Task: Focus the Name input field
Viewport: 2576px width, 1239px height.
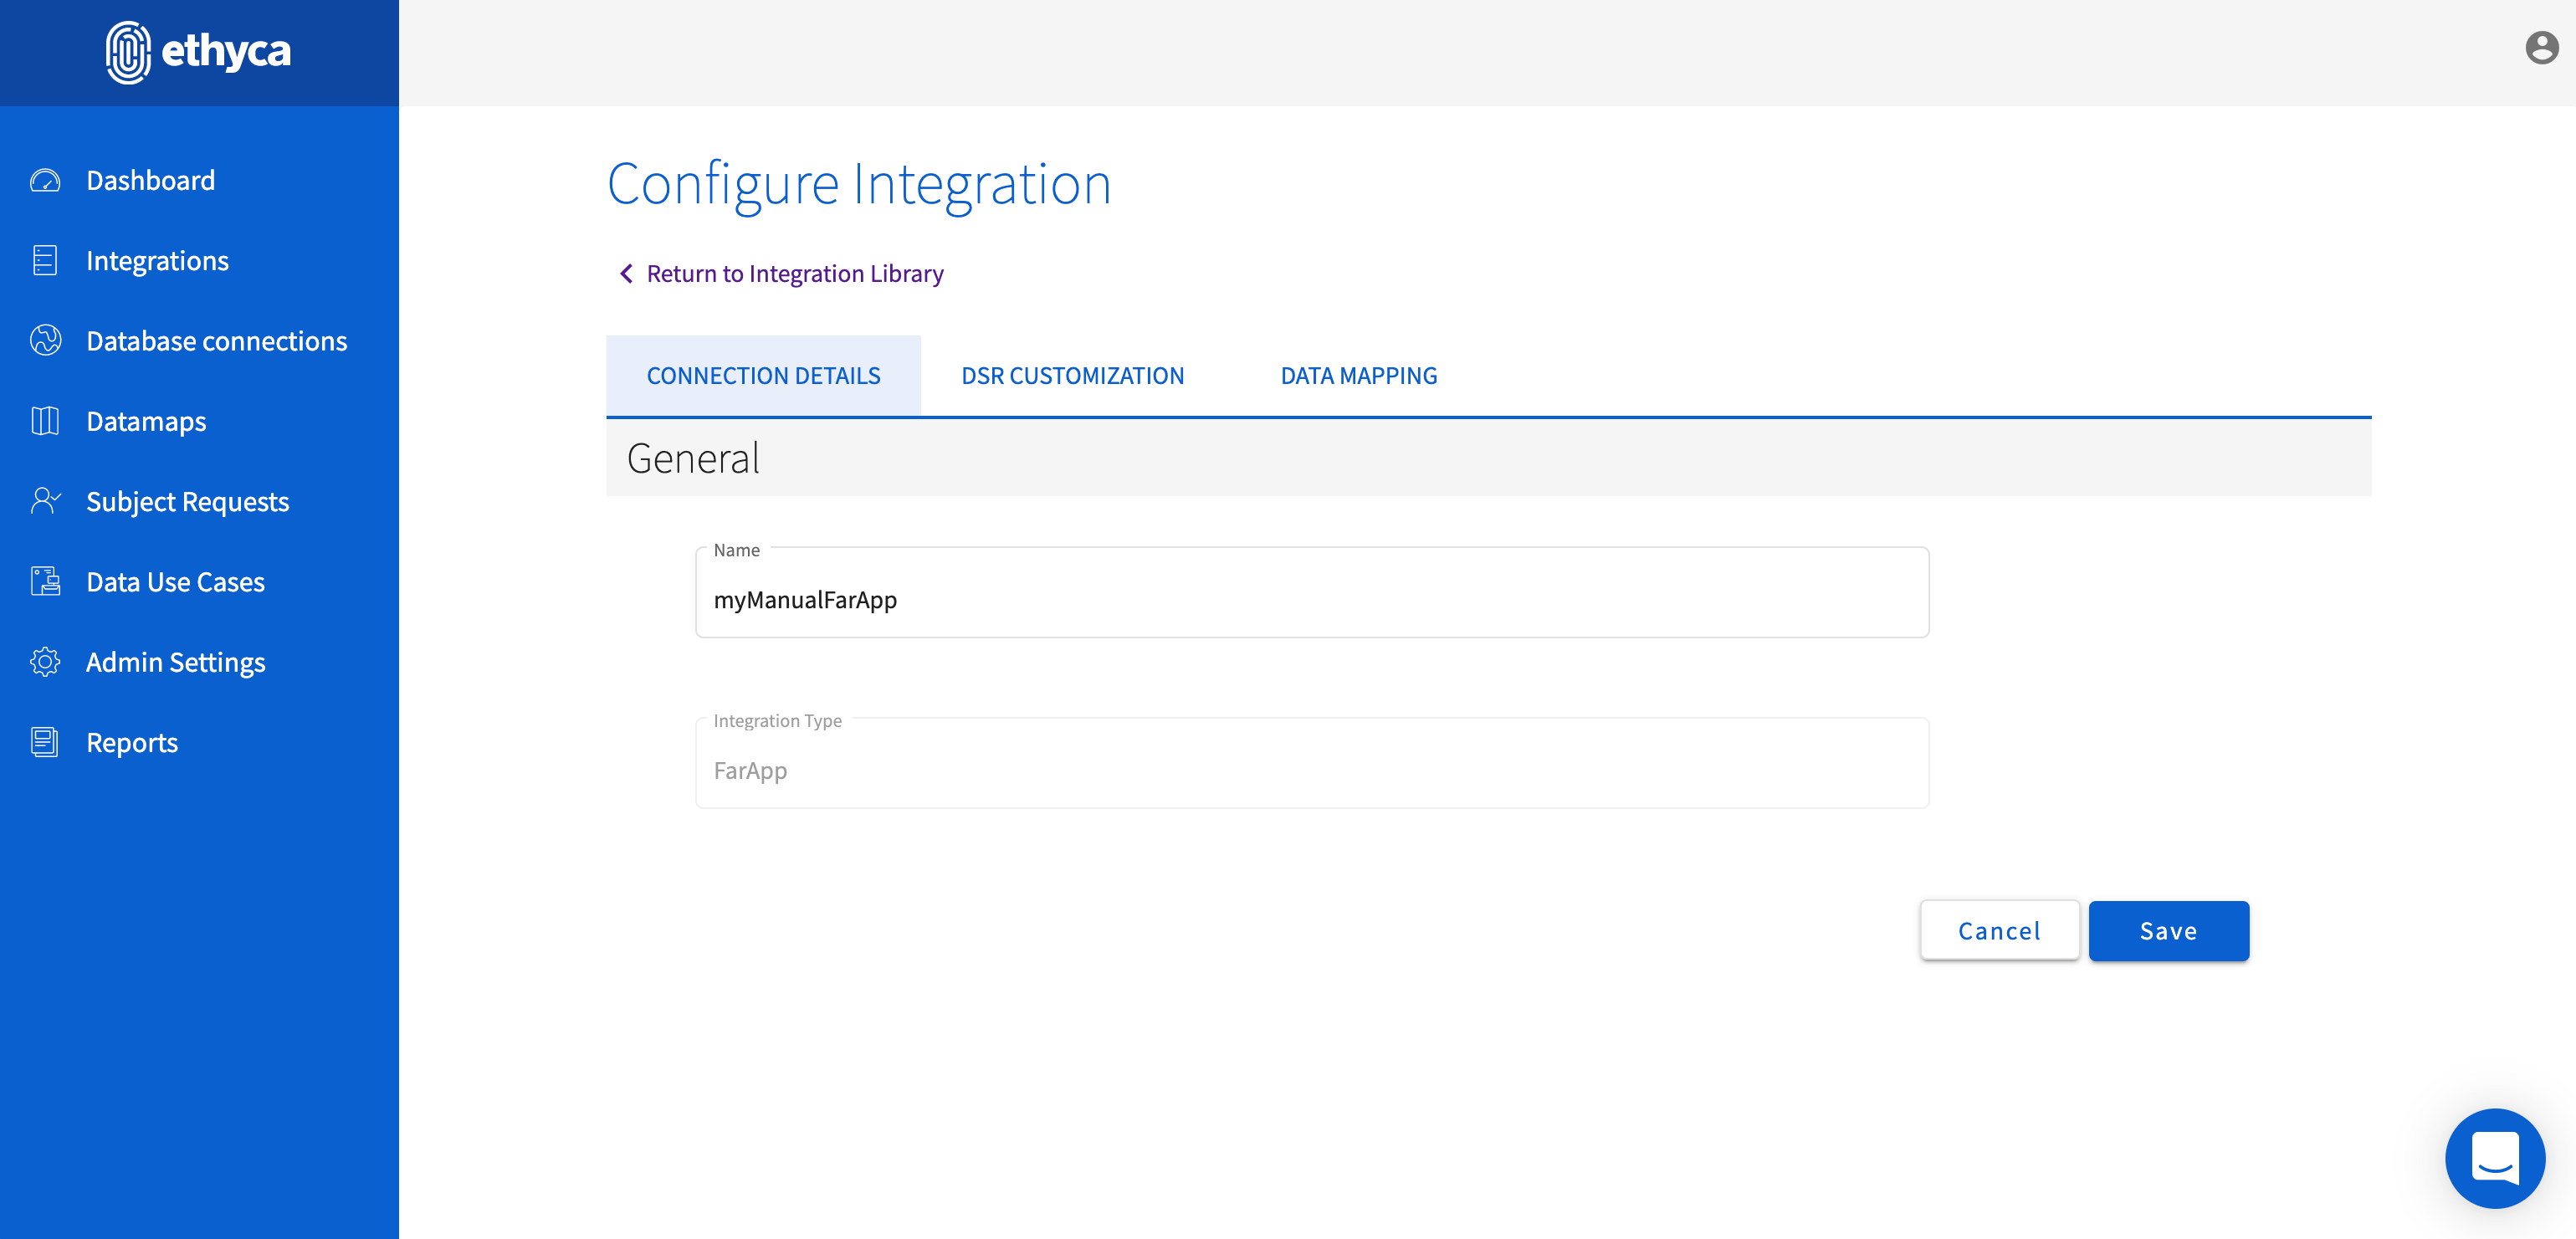Action: [1311, 600]
